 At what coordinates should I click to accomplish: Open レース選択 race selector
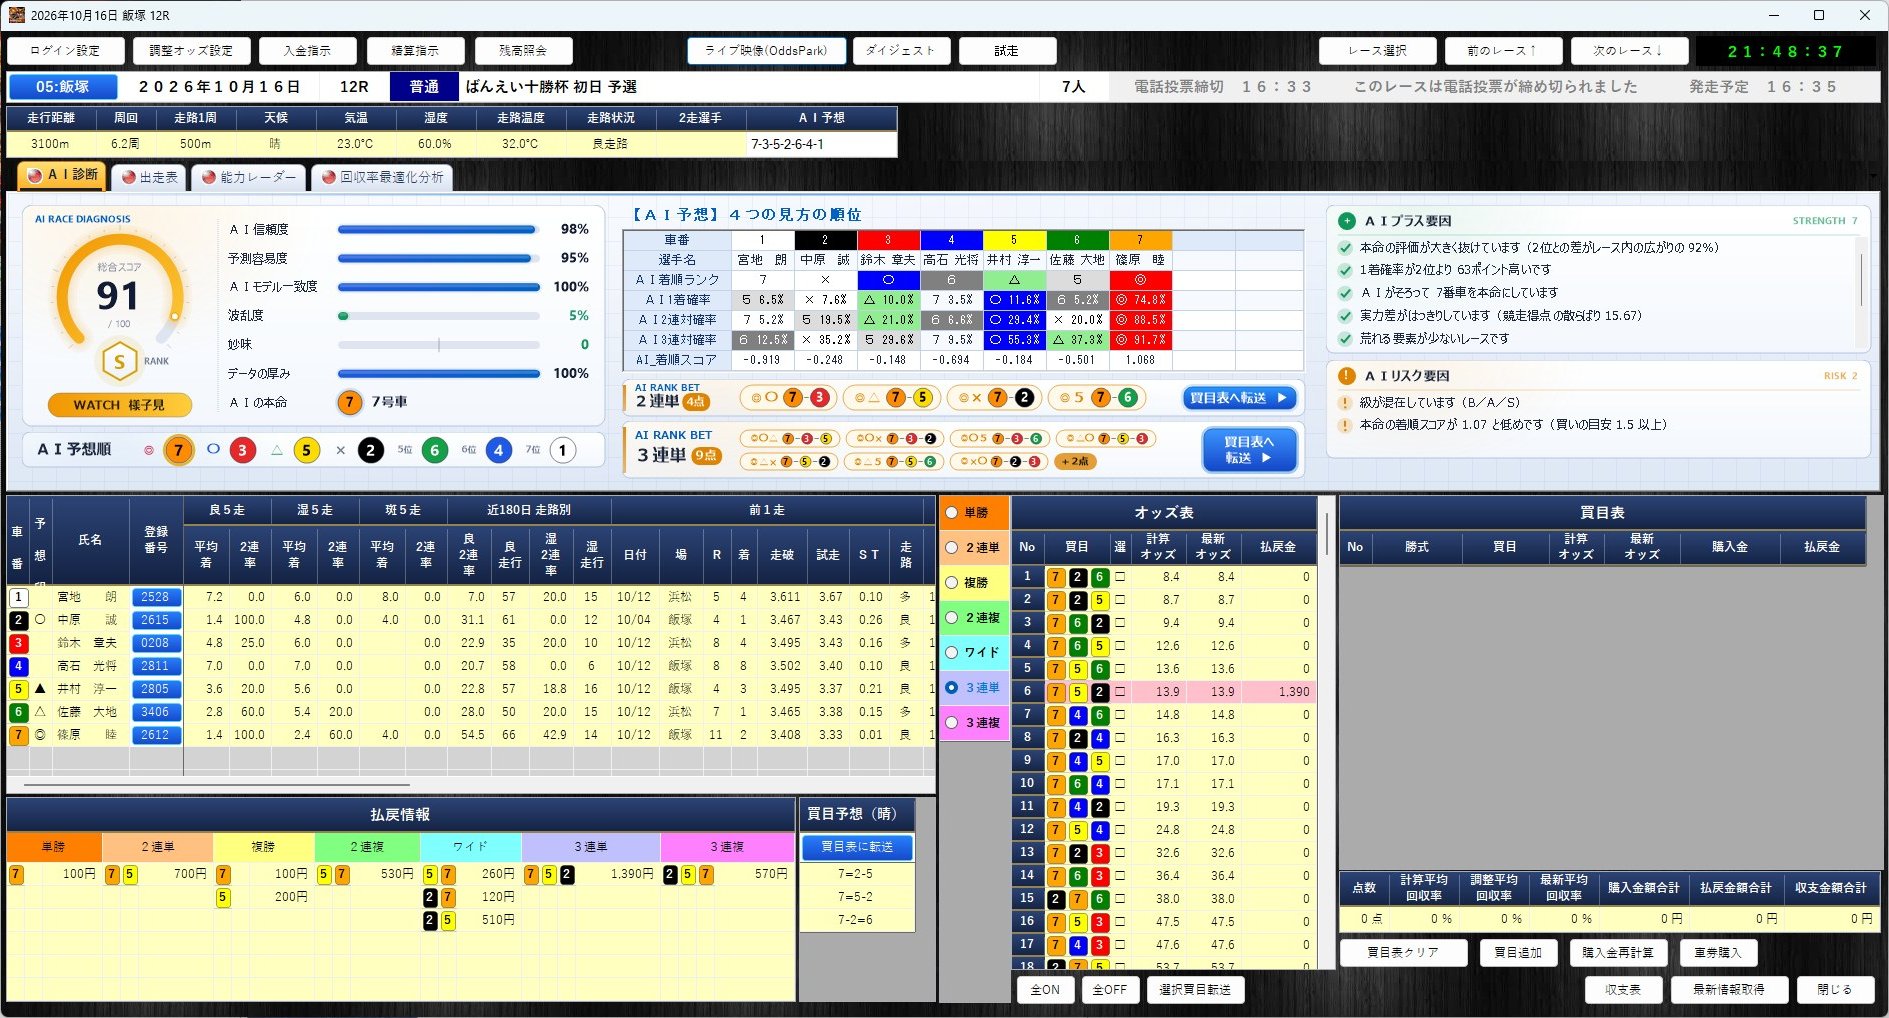click(x=1377, y=51)
